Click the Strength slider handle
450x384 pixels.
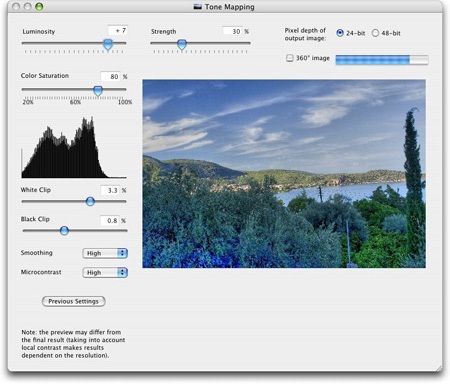(182, 44)
